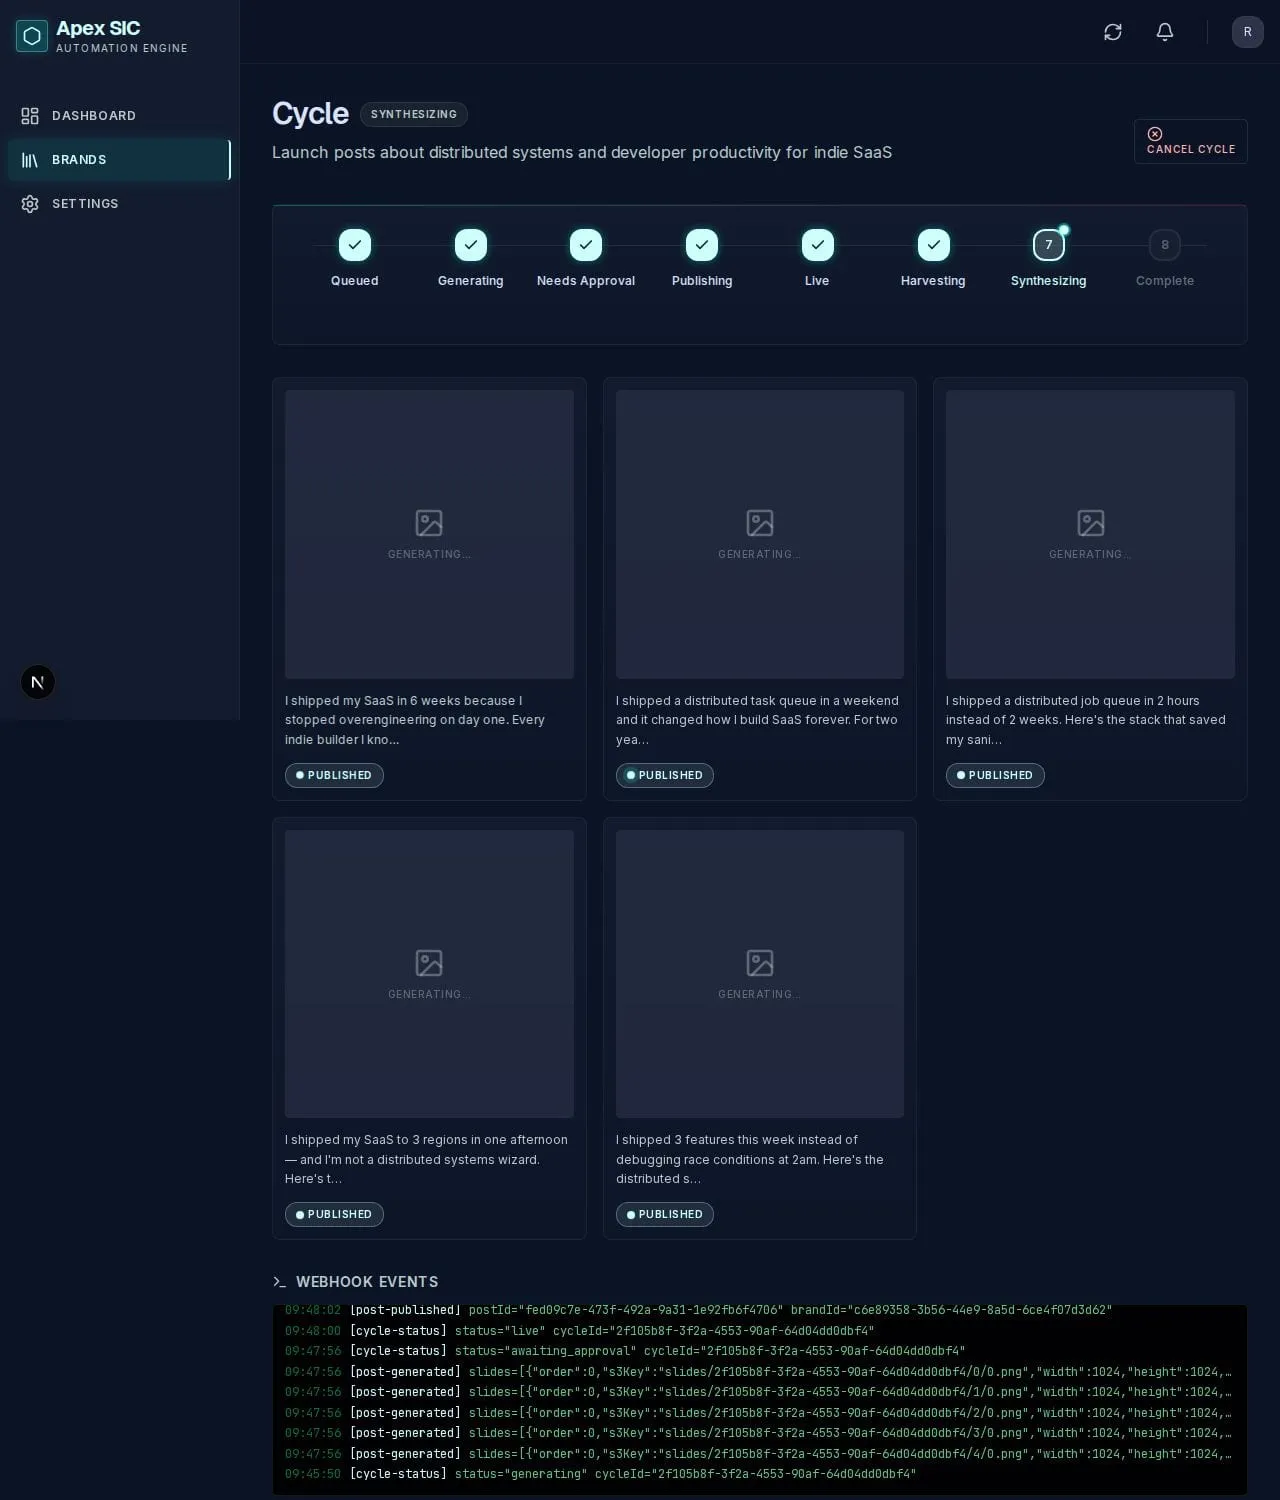This screenshot has width=1280, height=1500.
Task: Click the Needs Approval step checkmark
Action: 586,245
